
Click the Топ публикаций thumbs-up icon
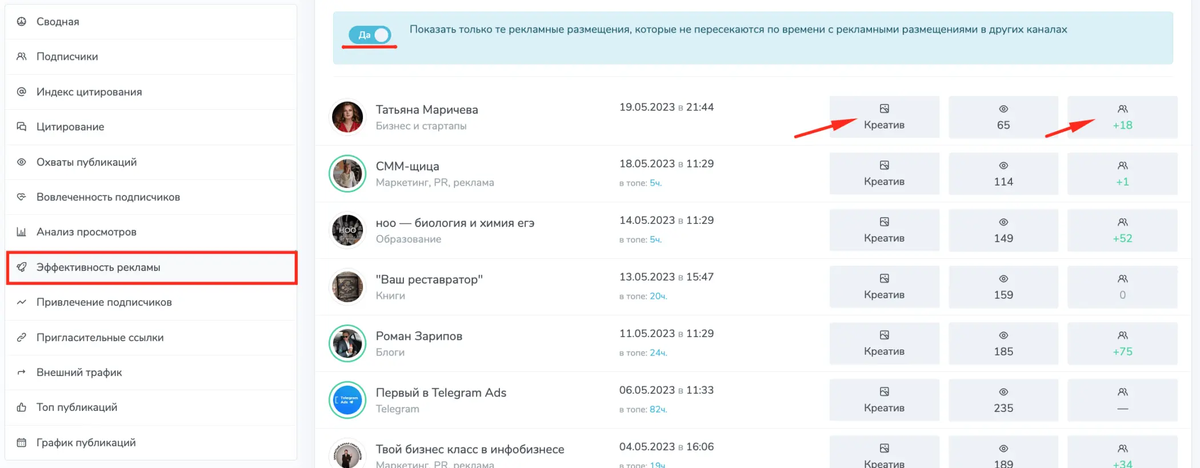tap(21, 407)
